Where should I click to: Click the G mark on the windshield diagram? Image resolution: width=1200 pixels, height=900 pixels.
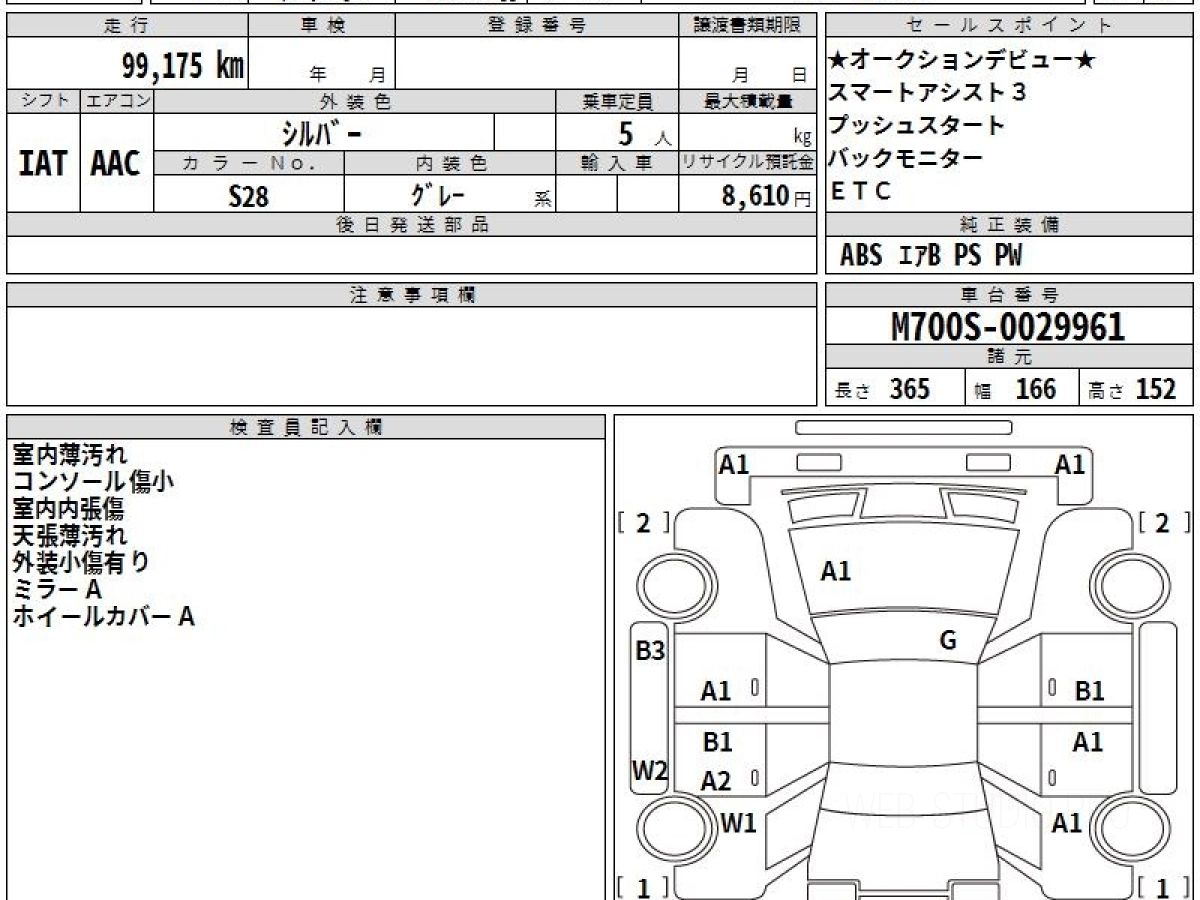coord(948,641)
